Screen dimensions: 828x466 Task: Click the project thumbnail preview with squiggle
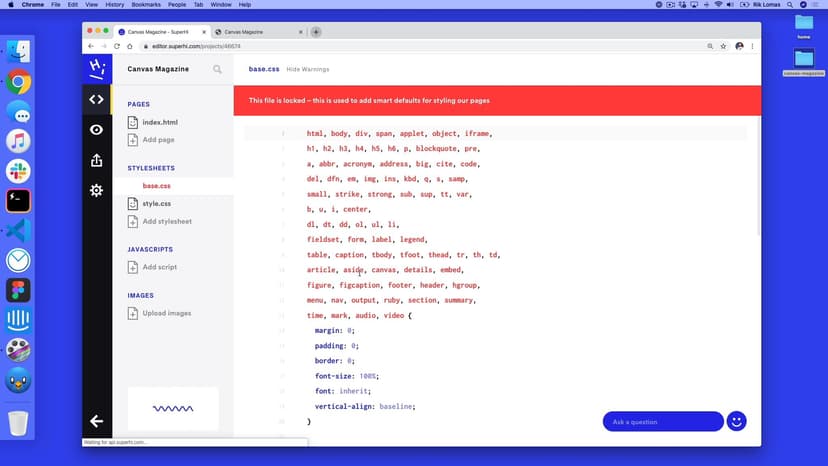pyautogui.click(x=173, y=408)
